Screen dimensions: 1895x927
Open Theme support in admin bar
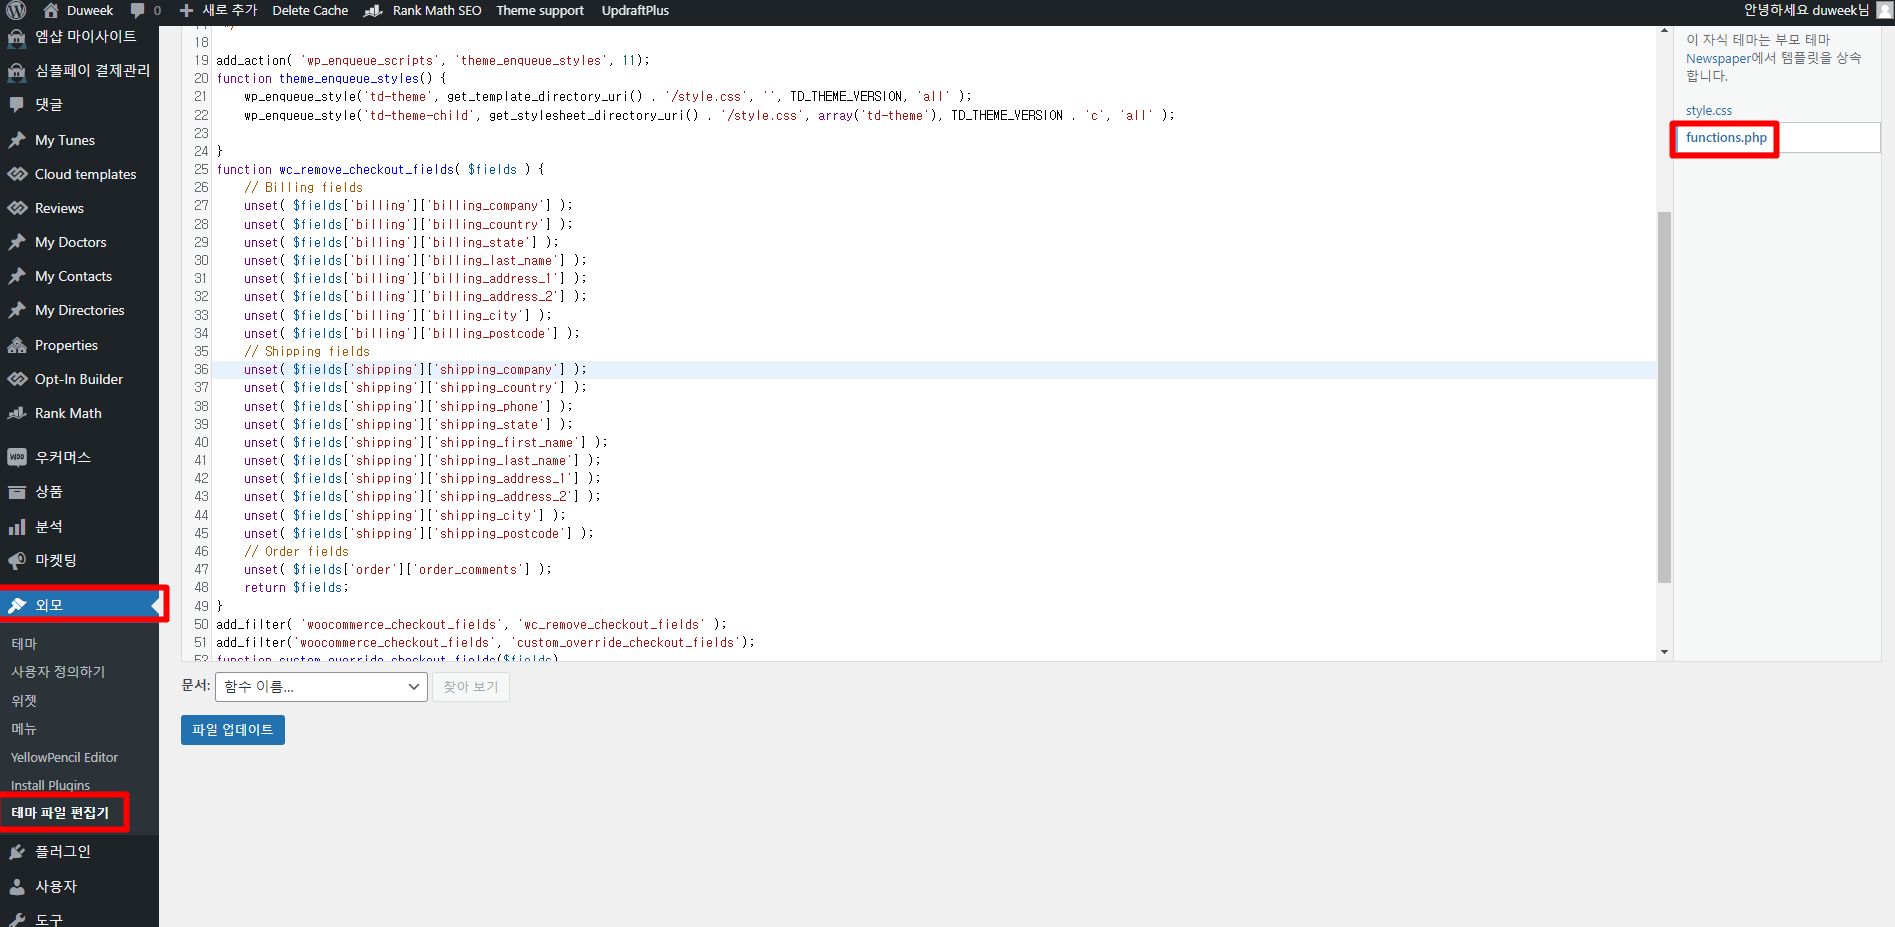(540, 11)
